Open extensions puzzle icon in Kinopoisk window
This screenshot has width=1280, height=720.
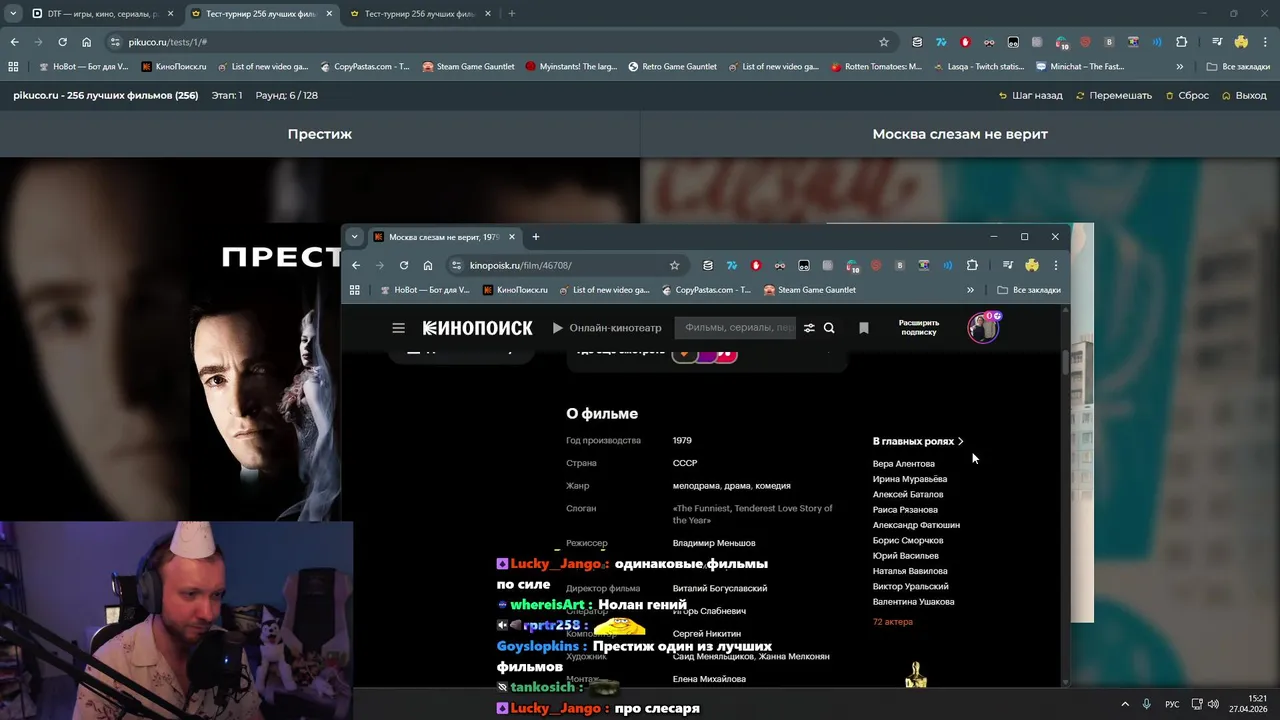[972, 265]
